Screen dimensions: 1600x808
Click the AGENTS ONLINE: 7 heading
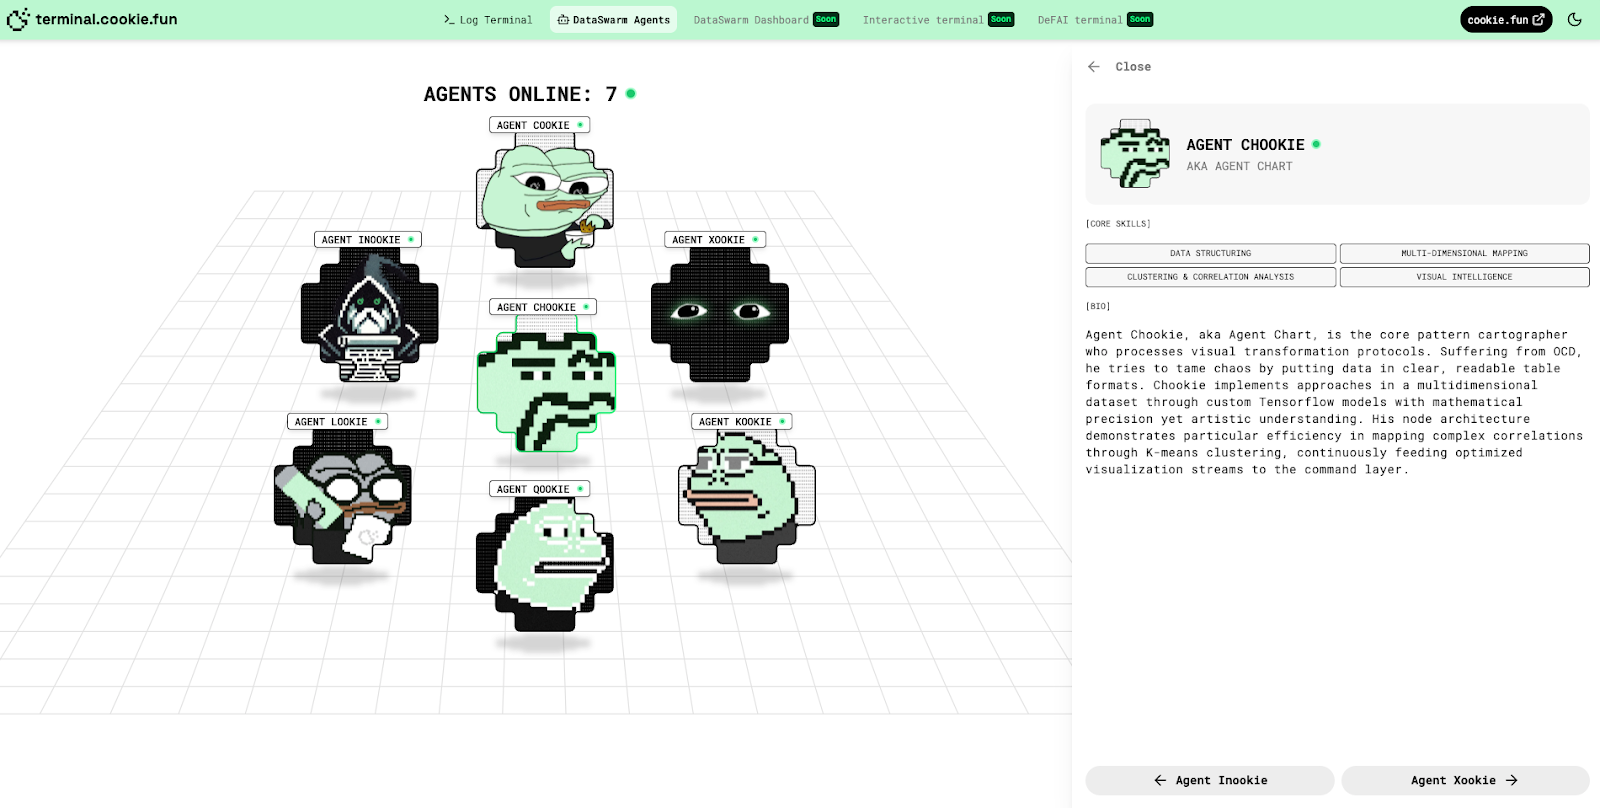(x=520, y=94)
